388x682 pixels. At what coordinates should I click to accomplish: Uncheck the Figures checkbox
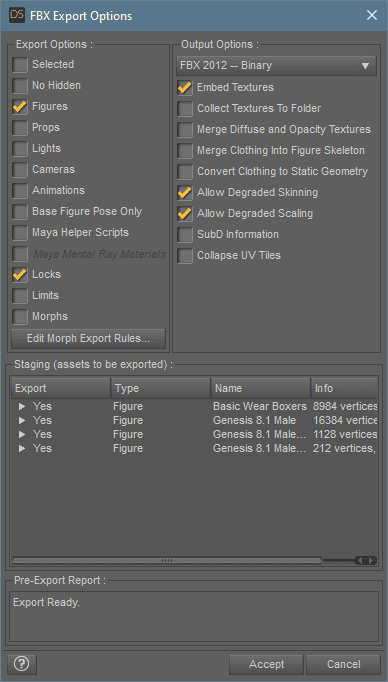[x=20, y=107]
